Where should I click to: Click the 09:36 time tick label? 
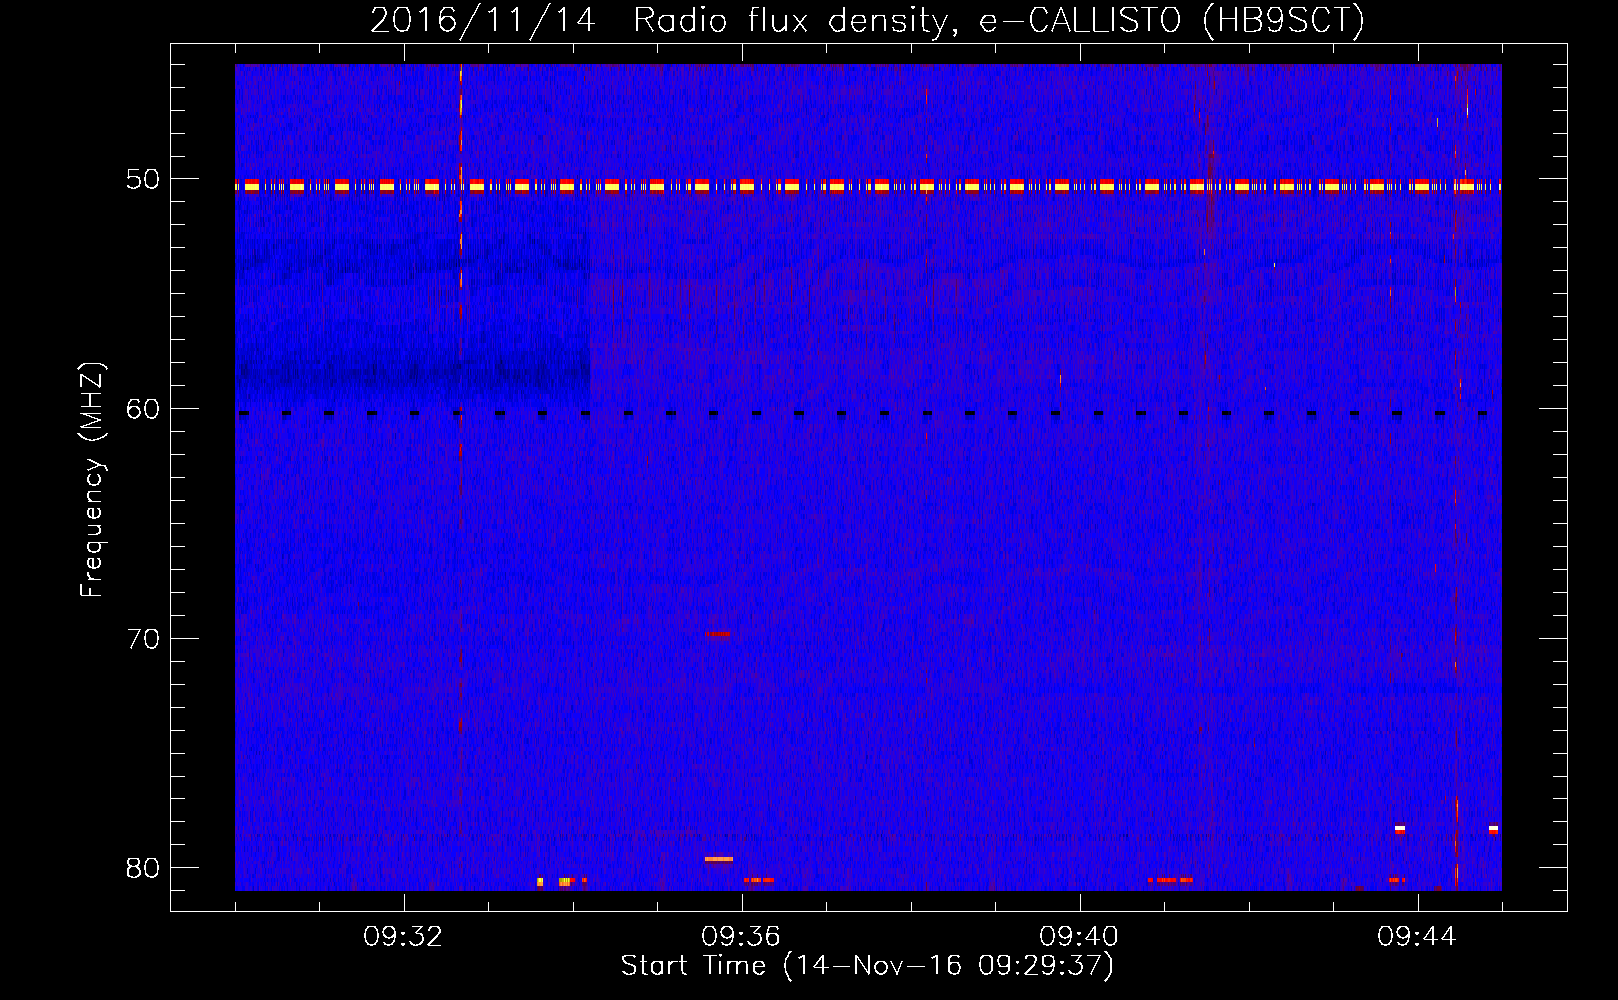pyautogui.click(x=741, y=937)
